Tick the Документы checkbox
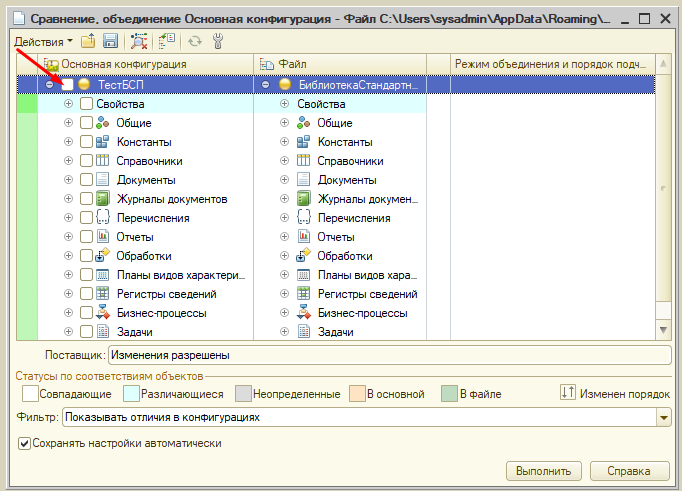682x491 pixels. pos(87,180)
